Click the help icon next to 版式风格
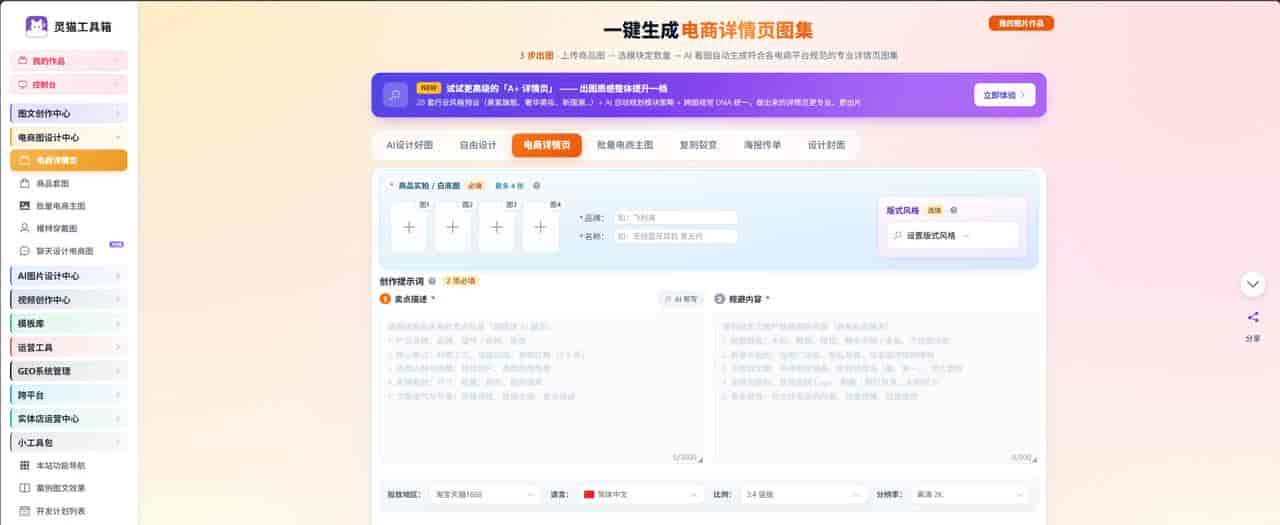This screenshot has height=525, width=1280. pos(953,211)
